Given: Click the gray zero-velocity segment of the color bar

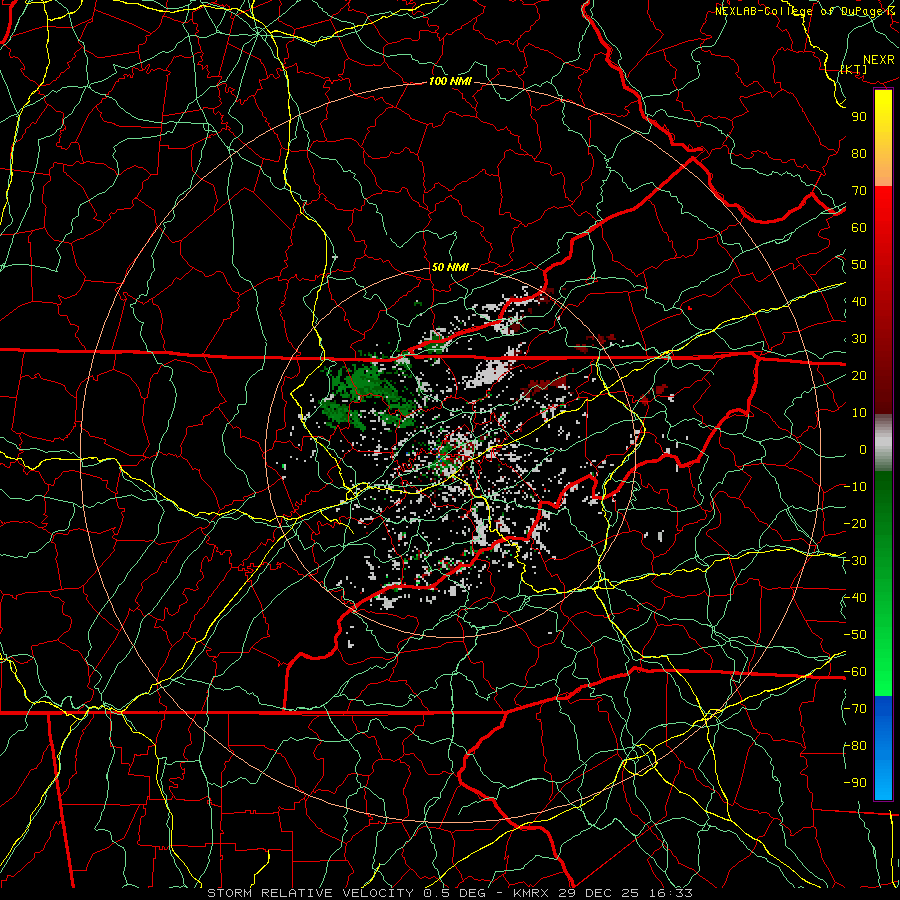Looking at the screenshot, I should click(883, 443).
